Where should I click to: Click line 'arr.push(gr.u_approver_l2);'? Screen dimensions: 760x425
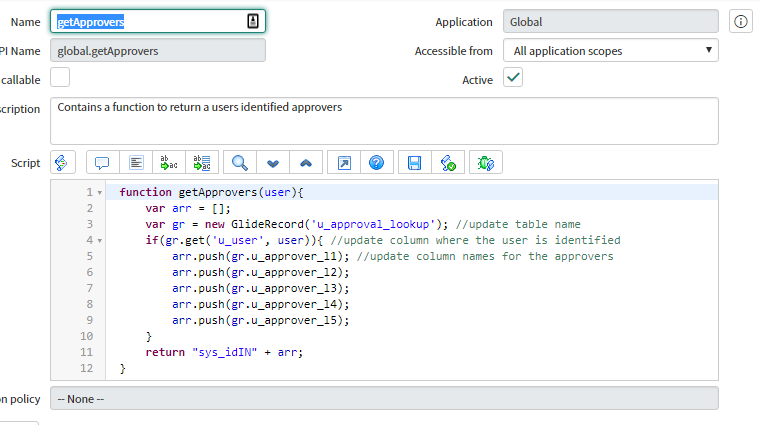coord(260,272)
